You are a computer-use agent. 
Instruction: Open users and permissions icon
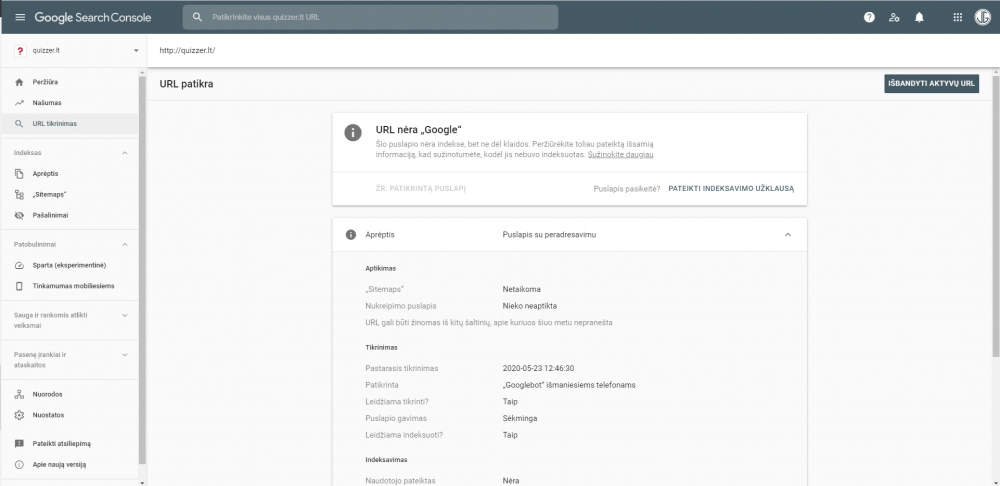click(894, 18)
